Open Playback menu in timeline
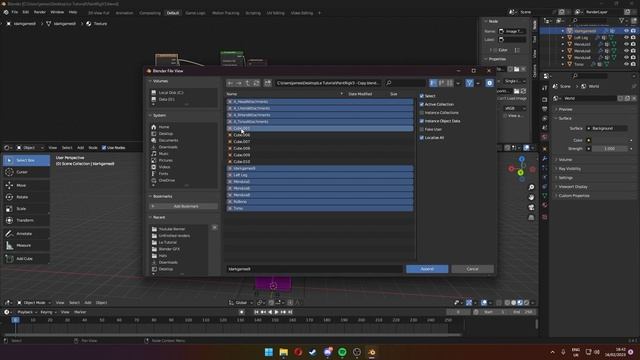 (27, 312)
